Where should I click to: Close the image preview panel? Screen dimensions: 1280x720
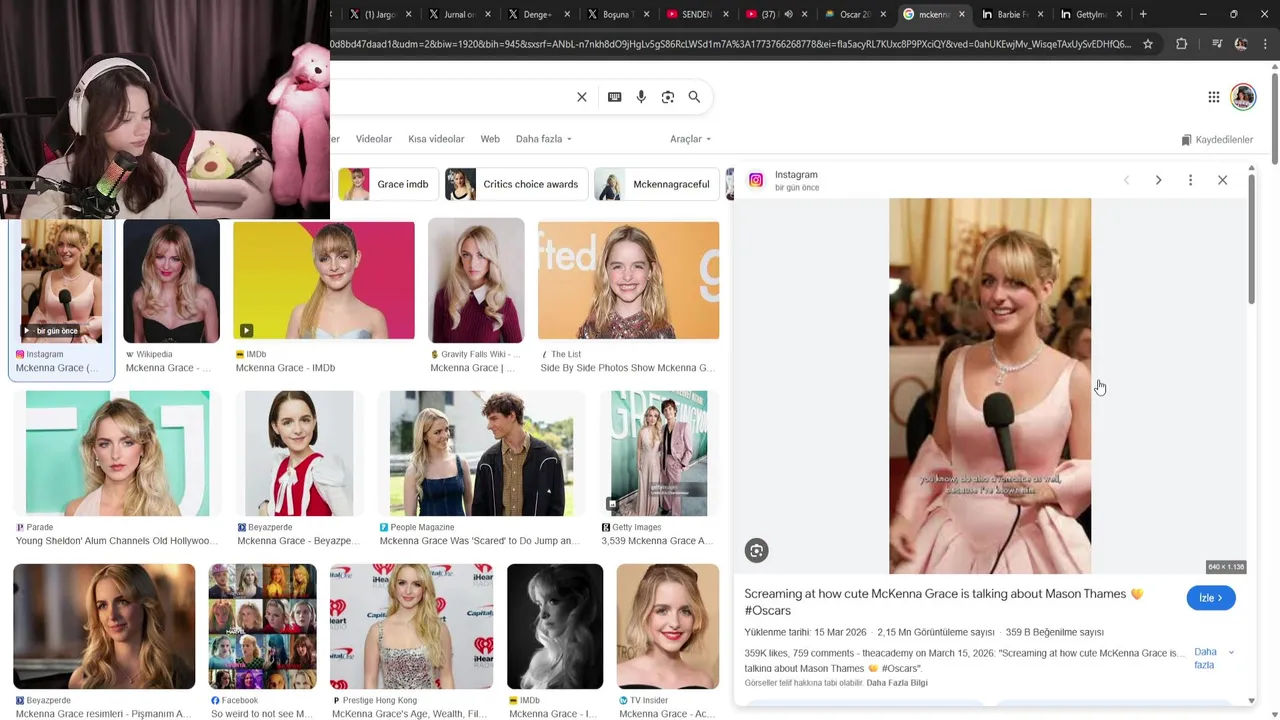point(1222,180)
